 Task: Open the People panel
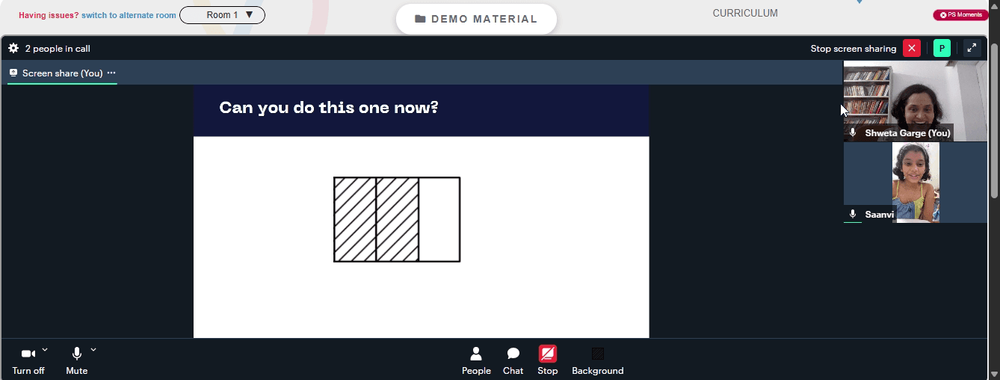(476, 361)
